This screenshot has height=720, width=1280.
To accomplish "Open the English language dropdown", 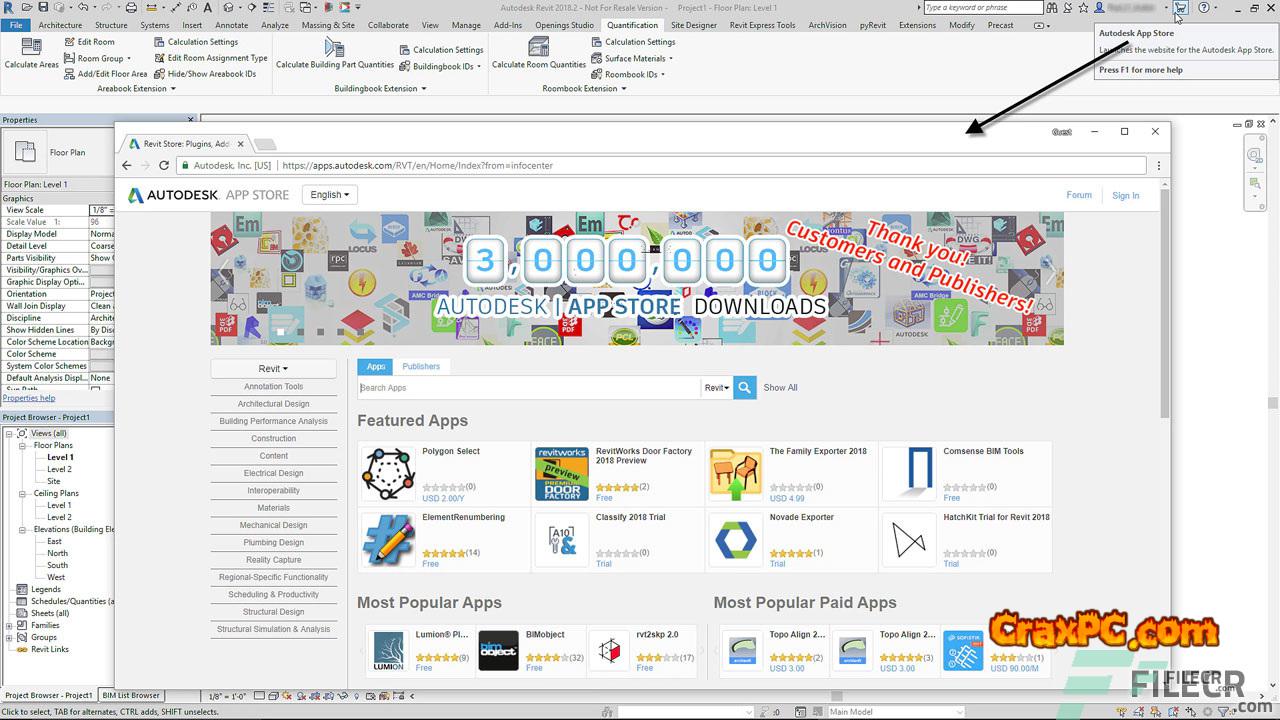I will tap(330, 195).
